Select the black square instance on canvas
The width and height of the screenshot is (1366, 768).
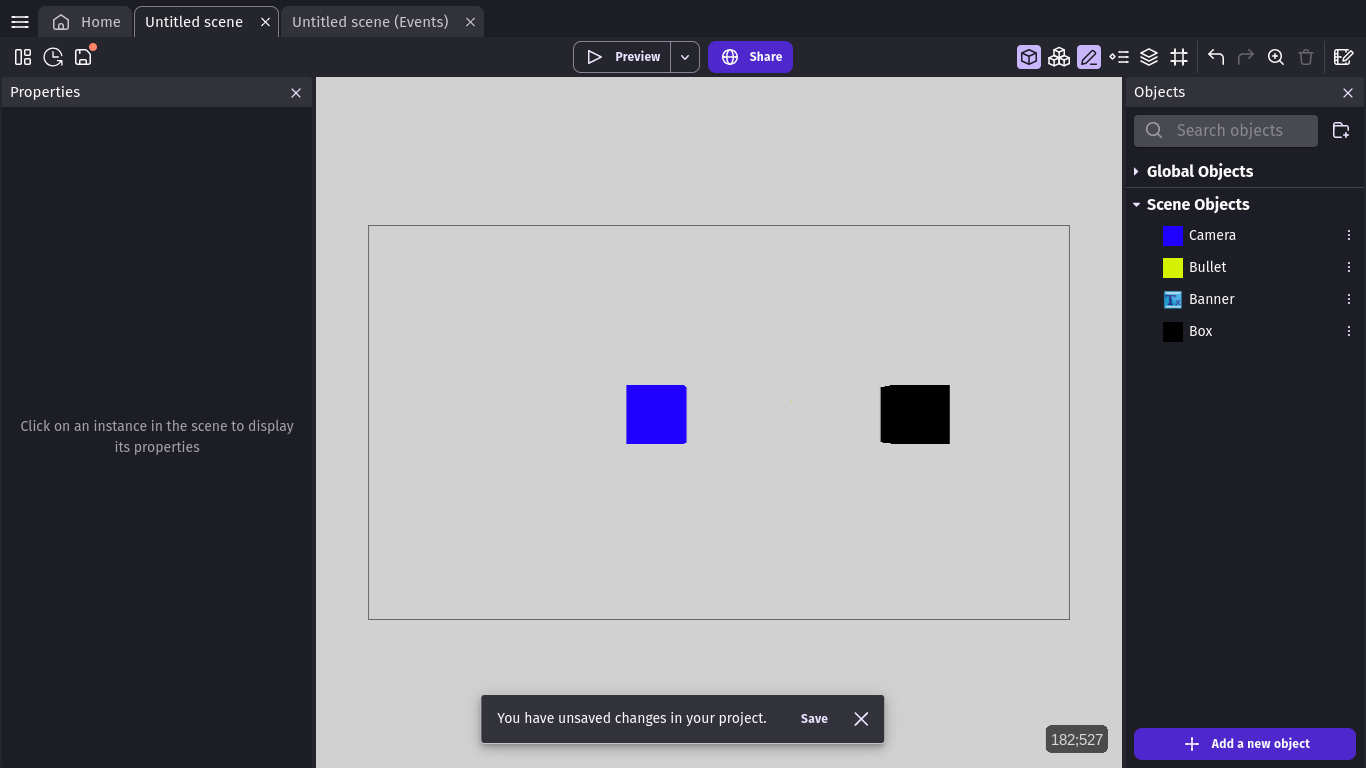pos(915,414)
